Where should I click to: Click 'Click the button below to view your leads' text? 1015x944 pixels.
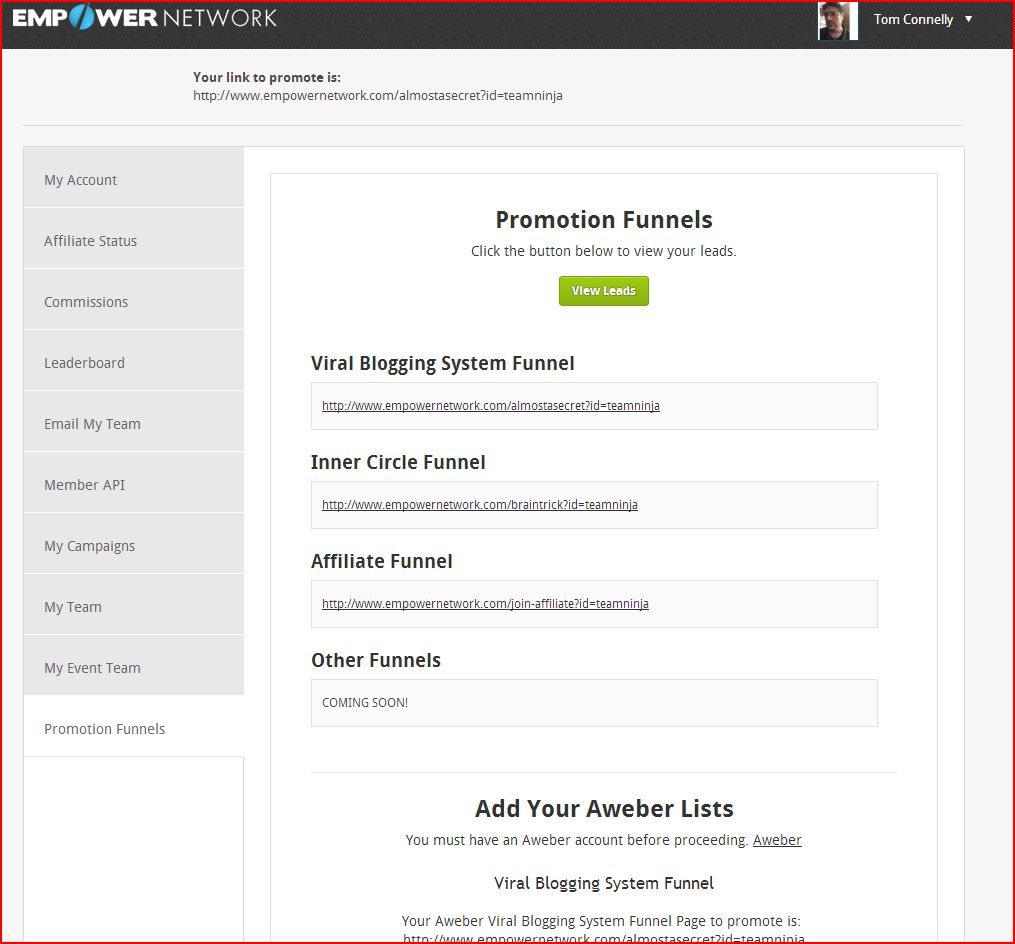pos(603,251)
